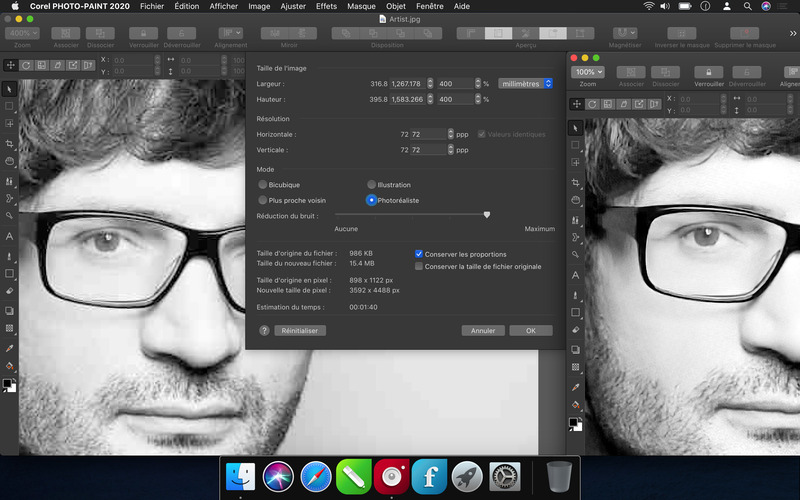The width and height of the screenshot is (800, 500).
Task: Click the Réinitialiser button
Action: 299,331
